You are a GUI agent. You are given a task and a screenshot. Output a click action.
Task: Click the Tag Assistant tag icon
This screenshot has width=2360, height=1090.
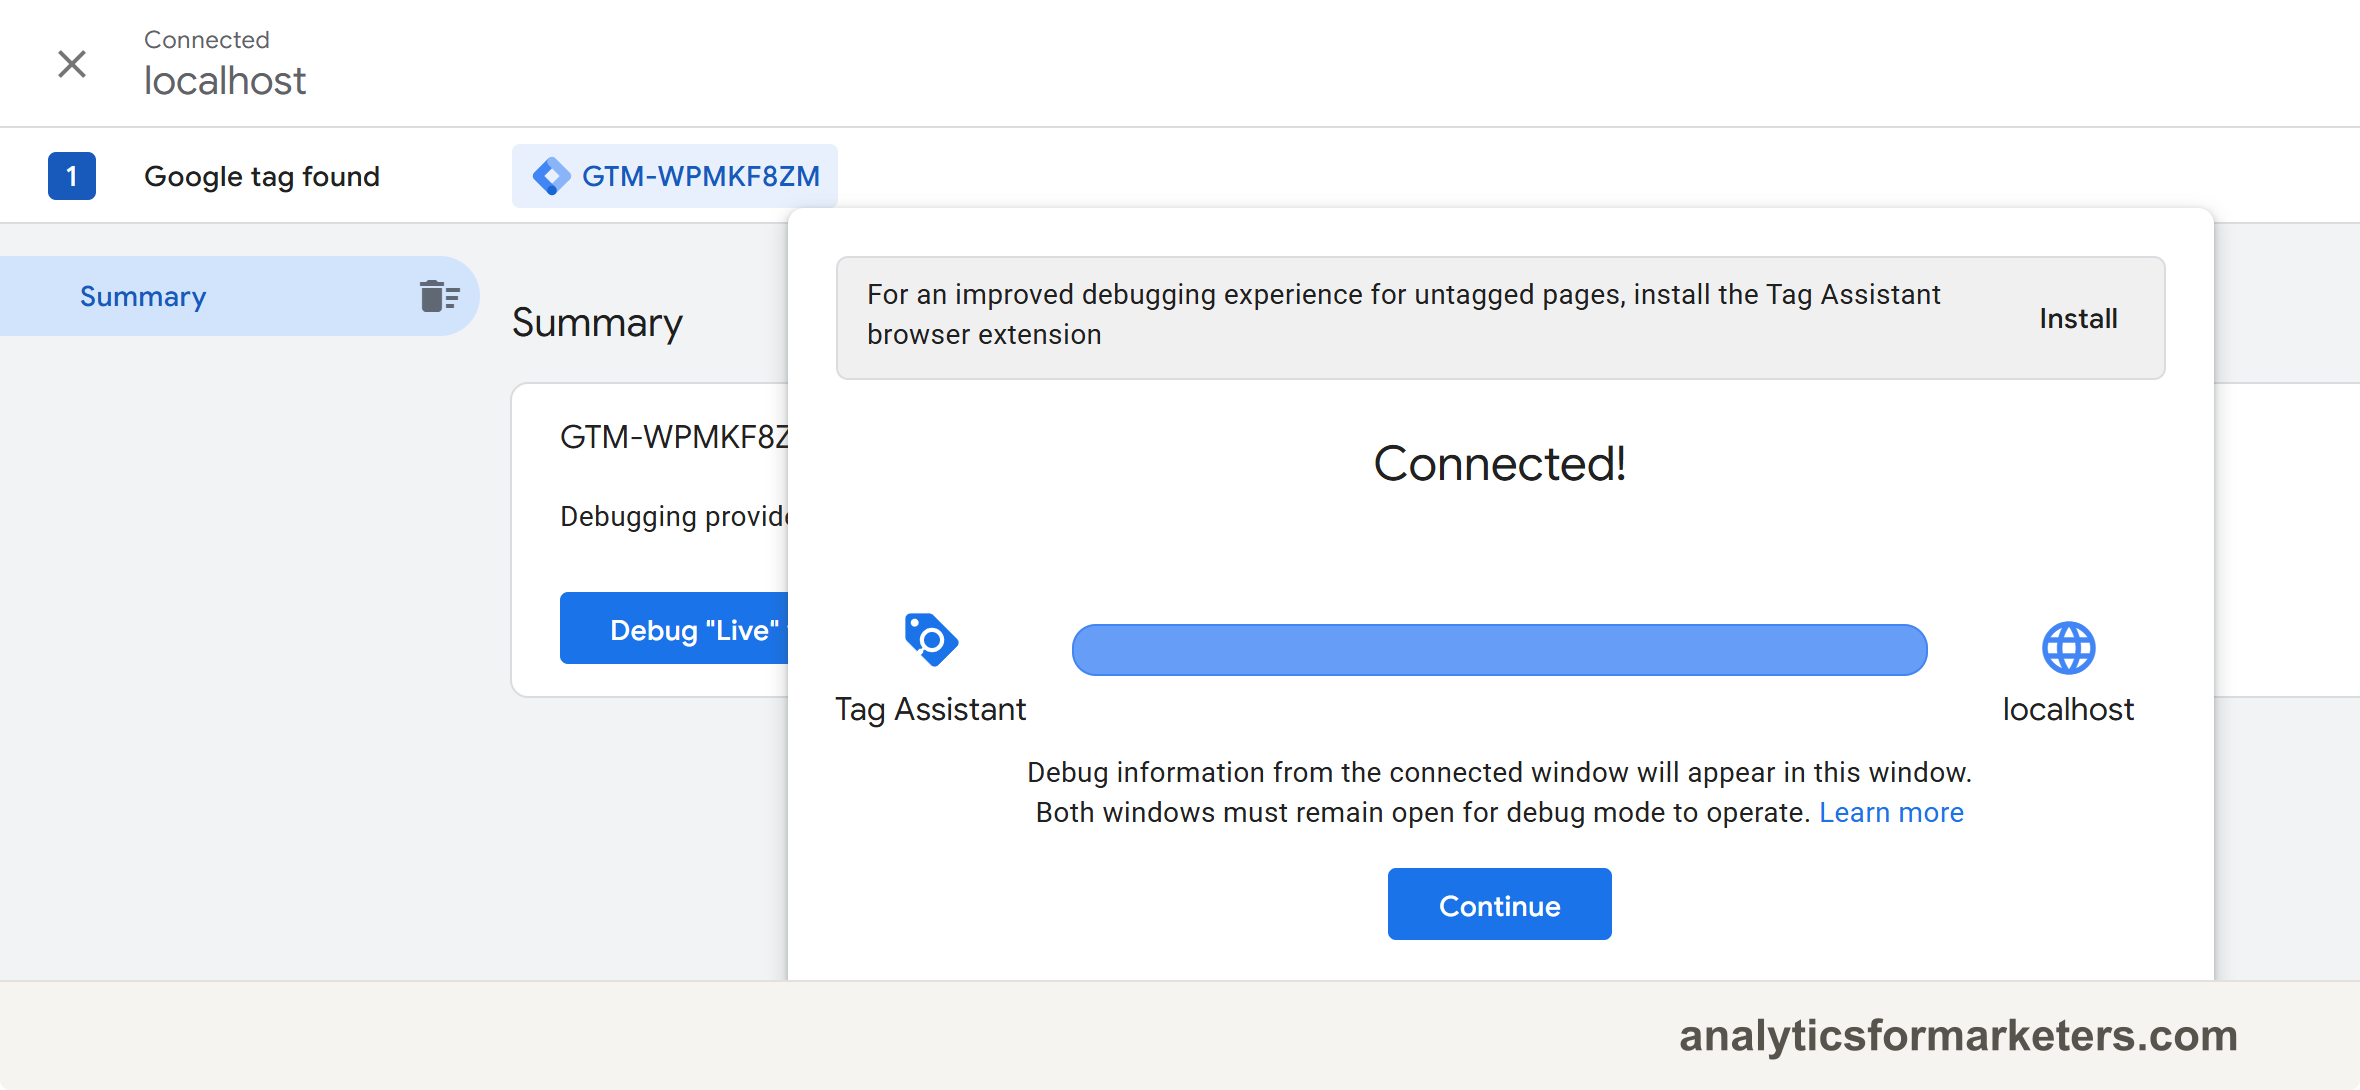coord(930,640)
